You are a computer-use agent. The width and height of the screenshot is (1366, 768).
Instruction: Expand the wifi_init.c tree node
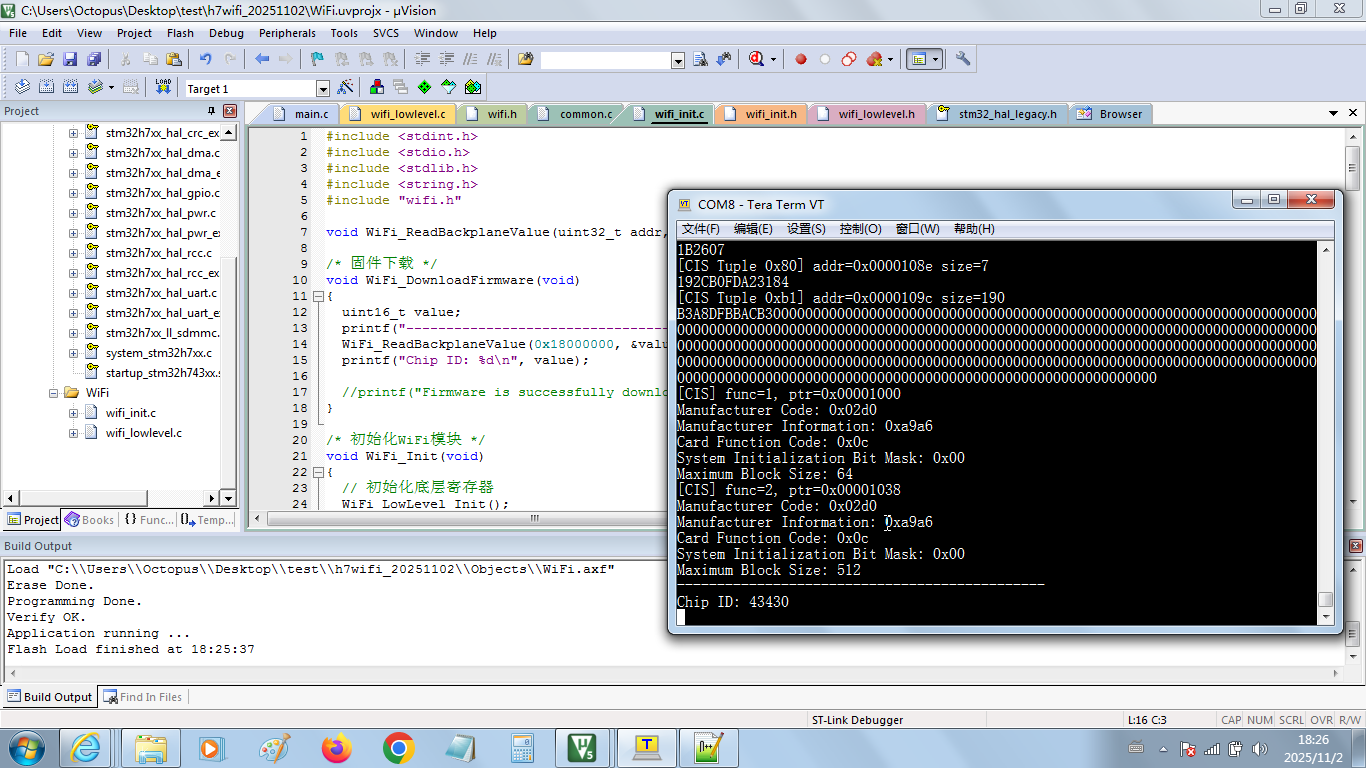(x=73, y=413)
